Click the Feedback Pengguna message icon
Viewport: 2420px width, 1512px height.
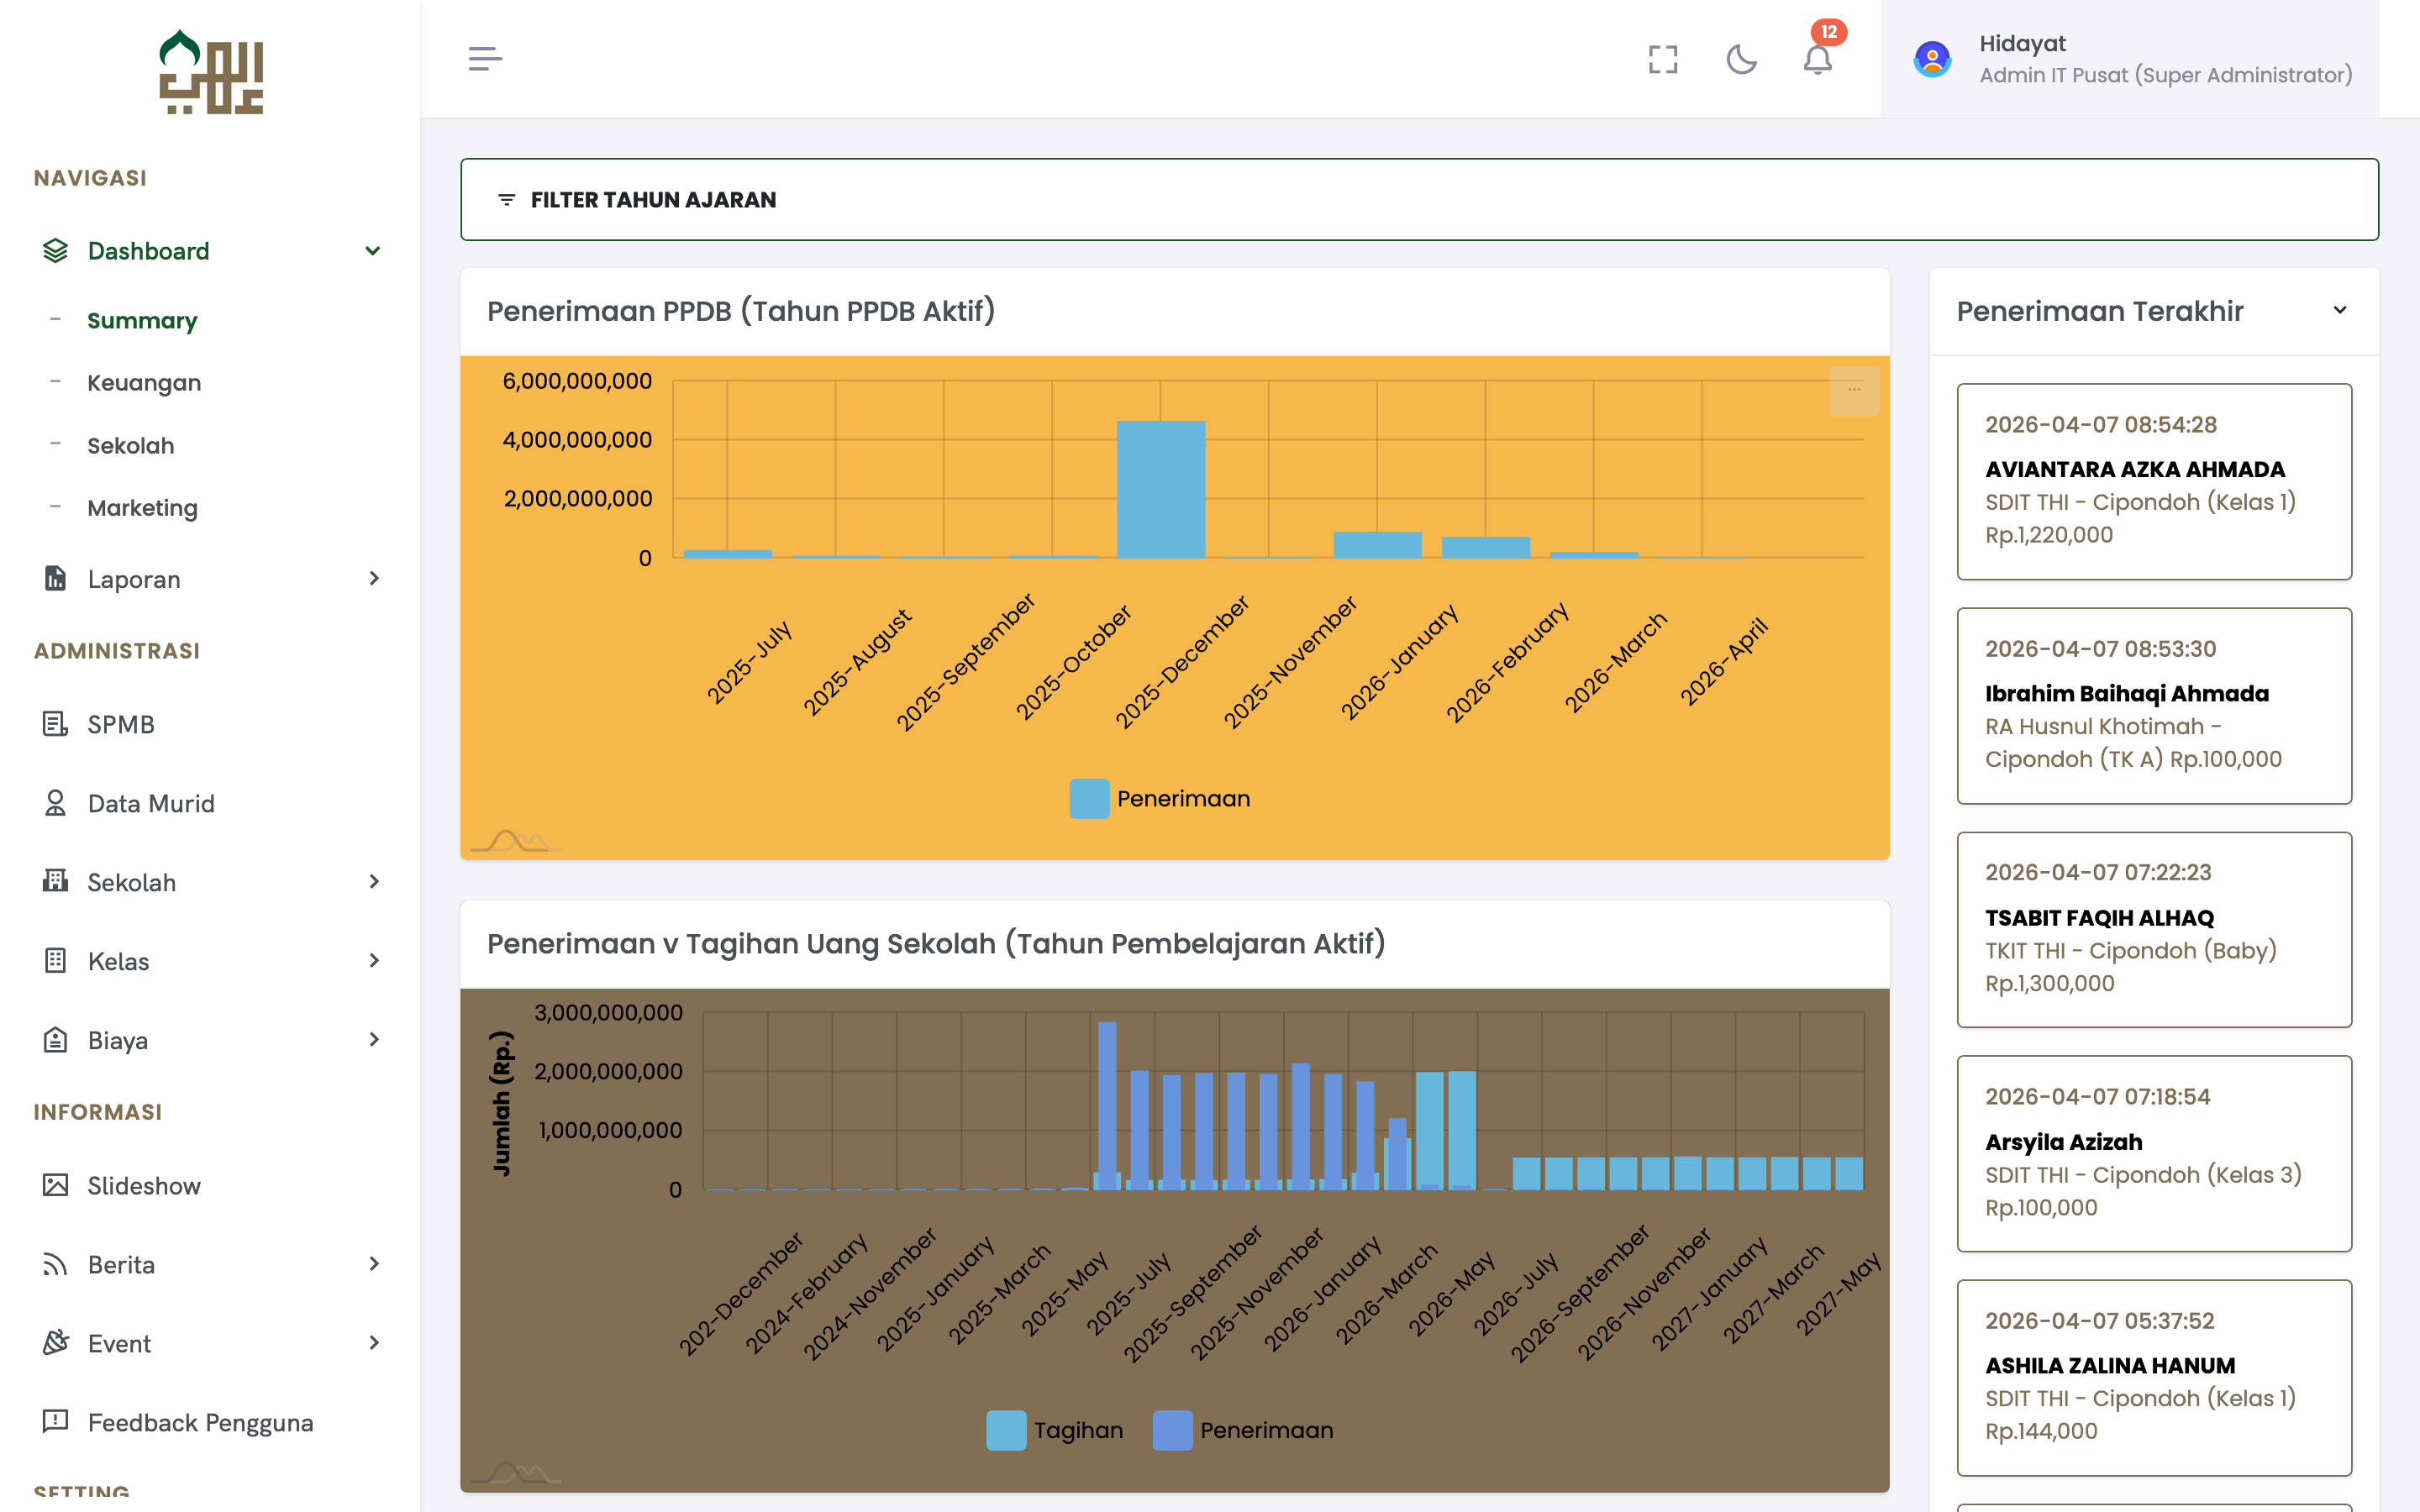56,1422
